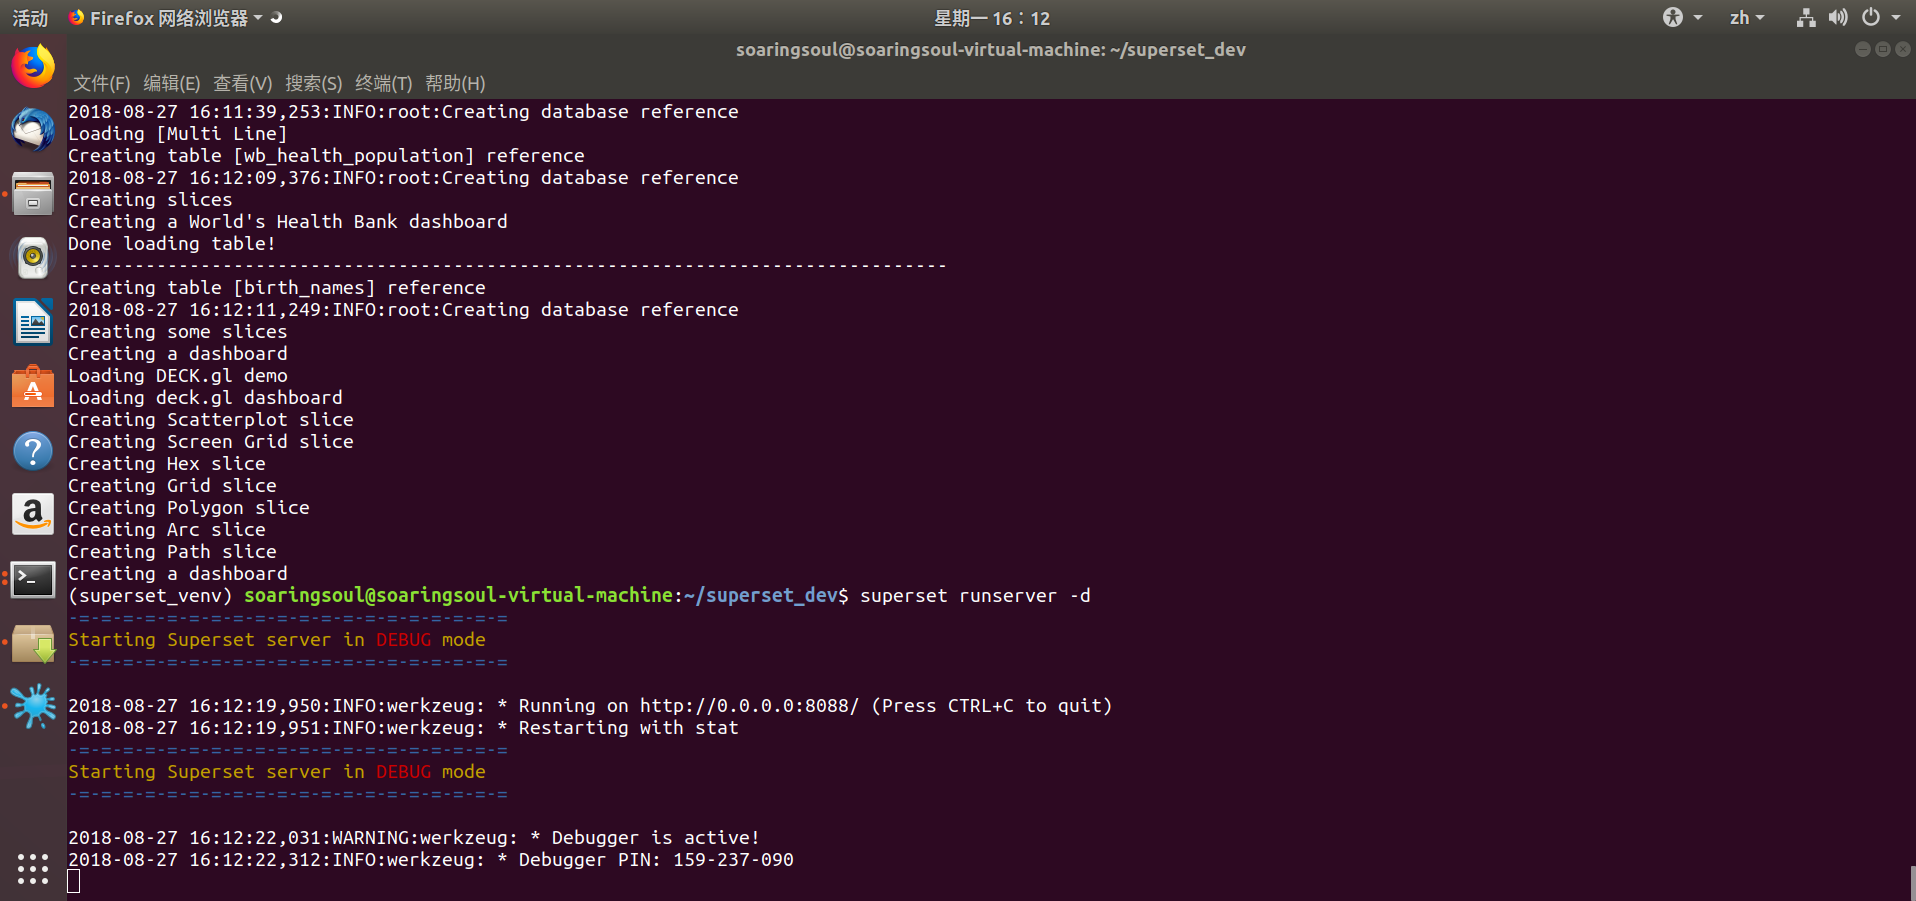The image size is (1916, 901).
Task: Open the Help question mark icon
Action: pos(33,451)
